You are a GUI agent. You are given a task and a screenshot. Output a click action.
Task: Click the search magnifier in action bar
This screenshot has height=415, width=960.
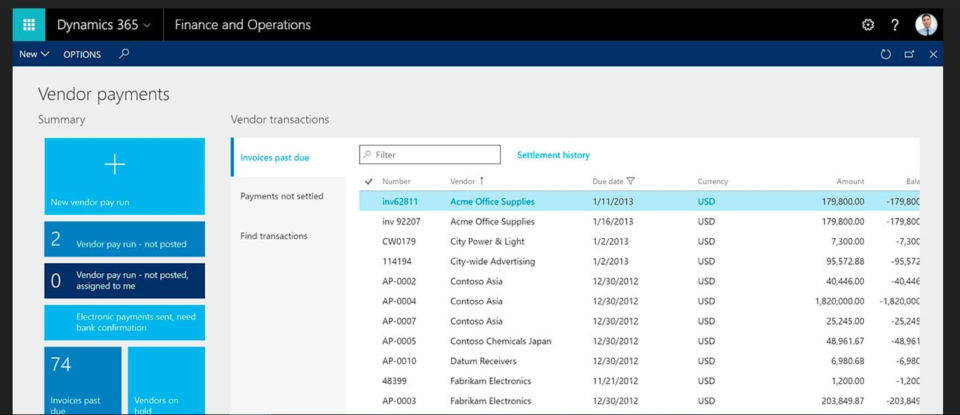(x=125, y=54)
